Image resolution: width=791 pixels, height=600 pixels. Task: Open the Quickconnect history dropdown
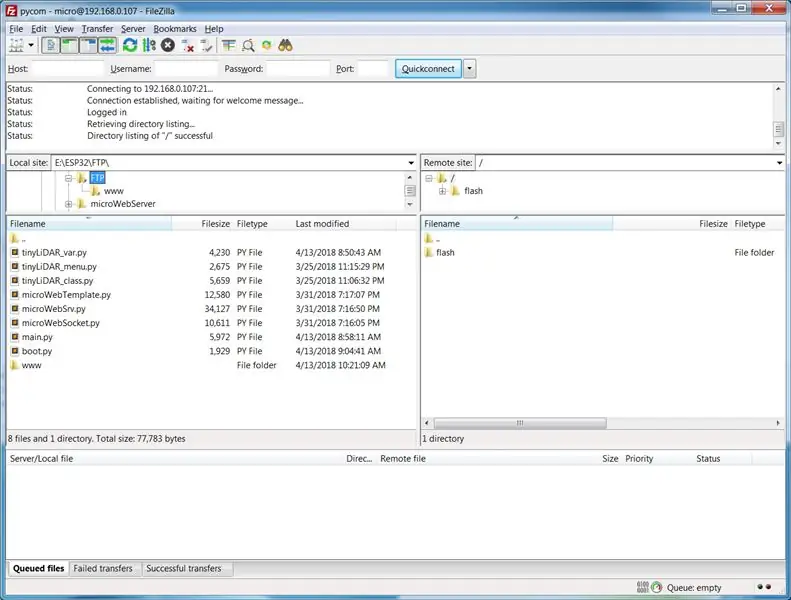(469, 69)
